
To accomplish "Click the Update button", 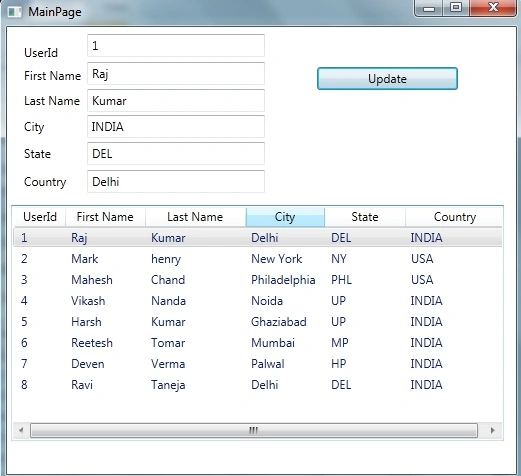I will pyautogui.click(x=387, y=79).
